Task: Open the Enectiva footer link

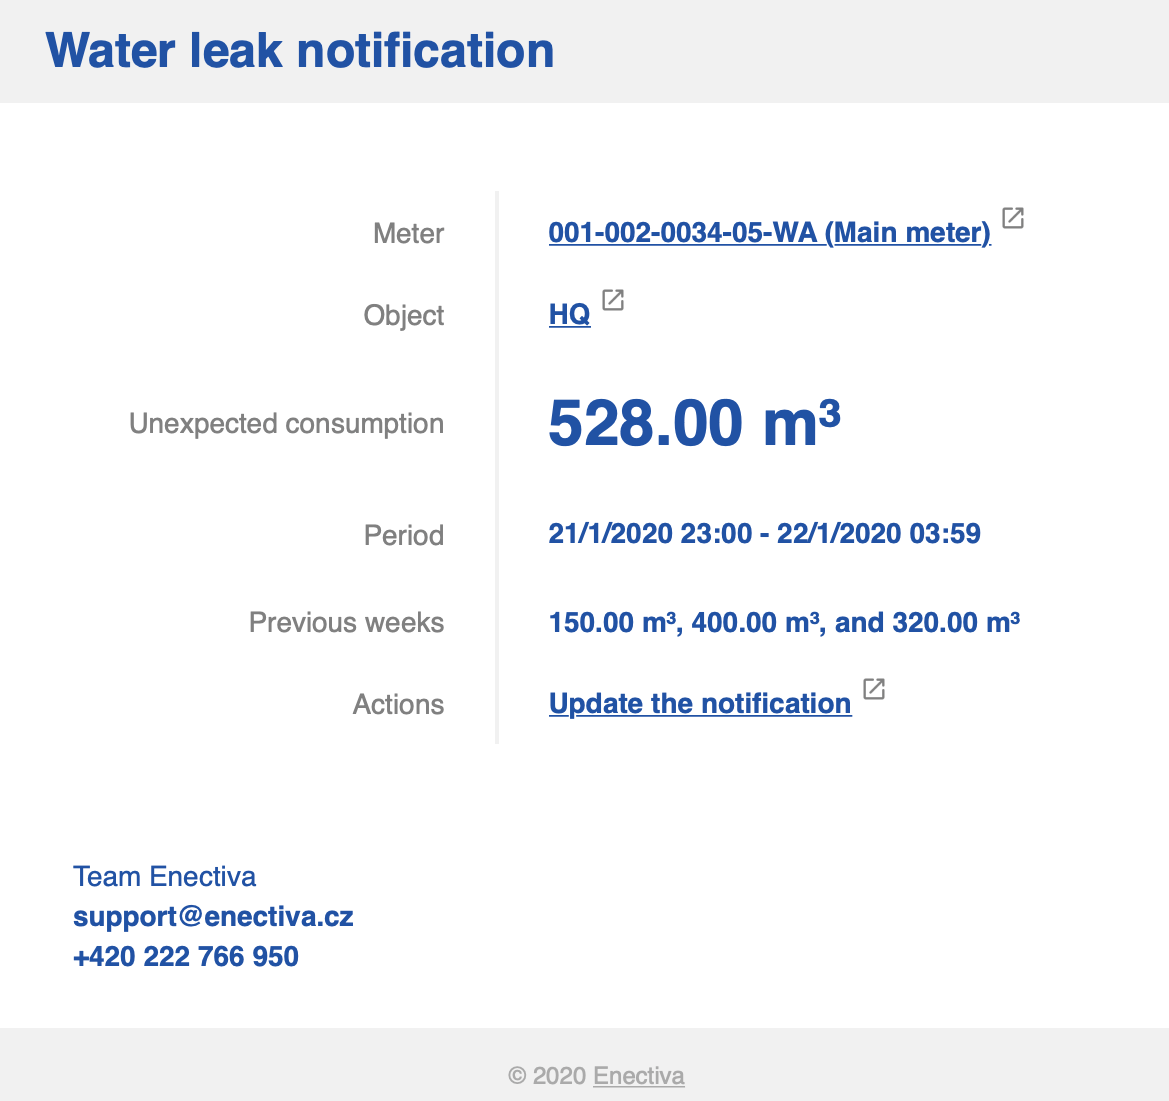Action: 638,1076
